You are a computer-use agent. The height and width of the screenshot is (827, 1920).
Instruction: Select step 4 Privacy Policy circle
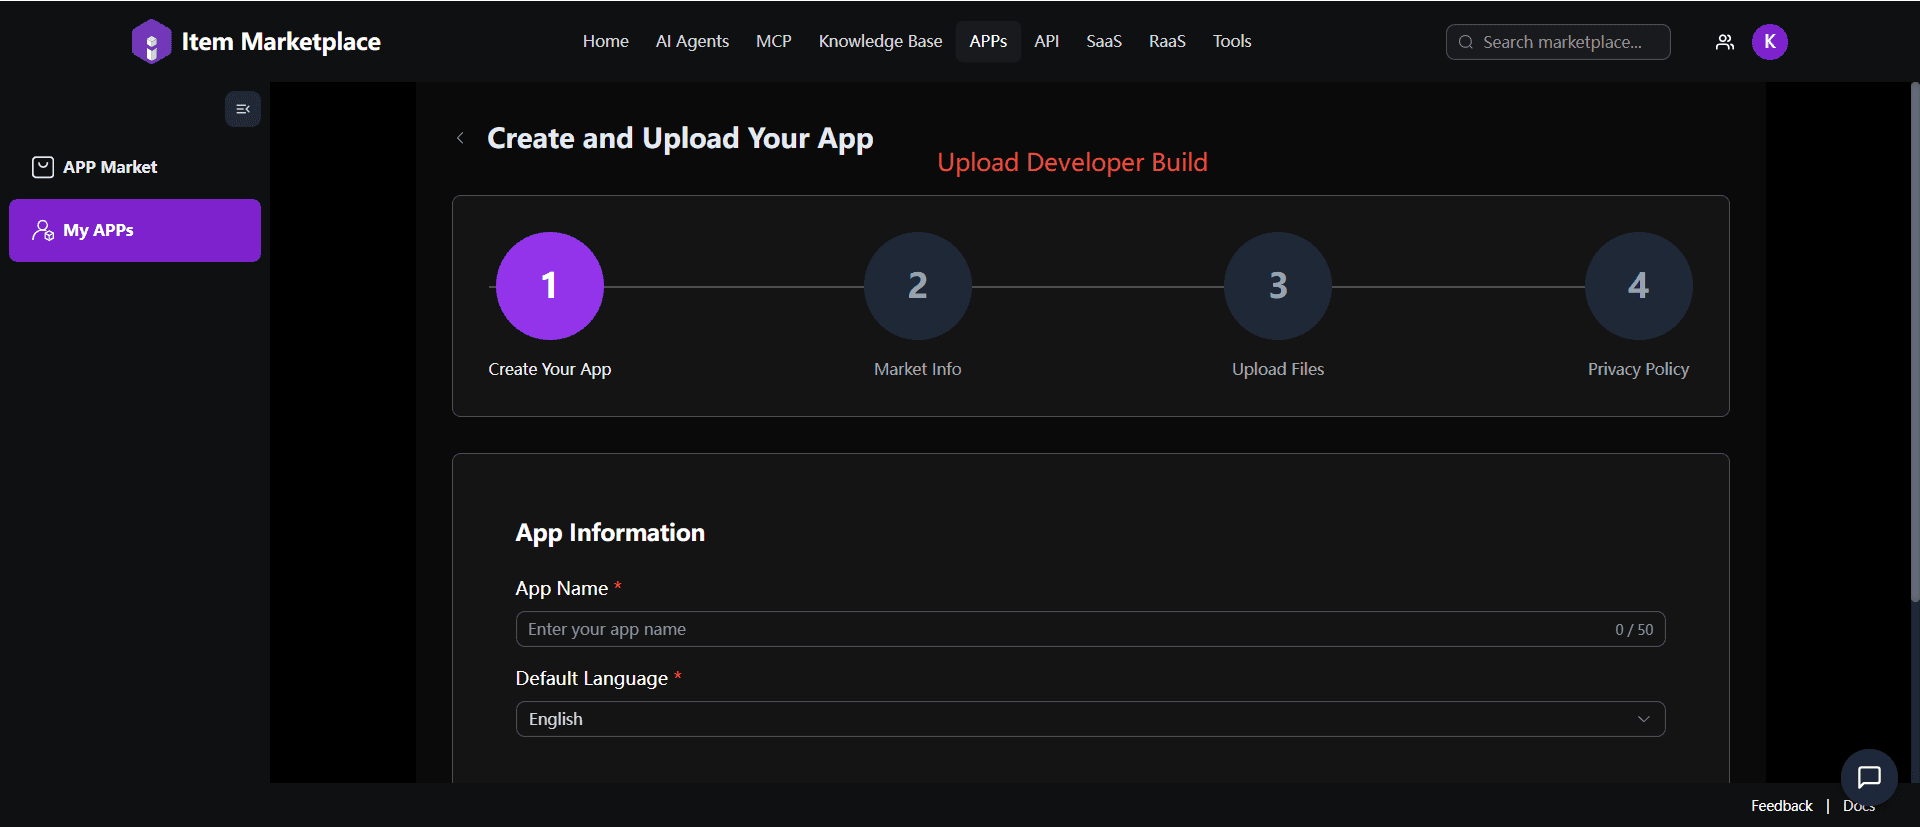pyautogui.click(x=1639, y=286)
